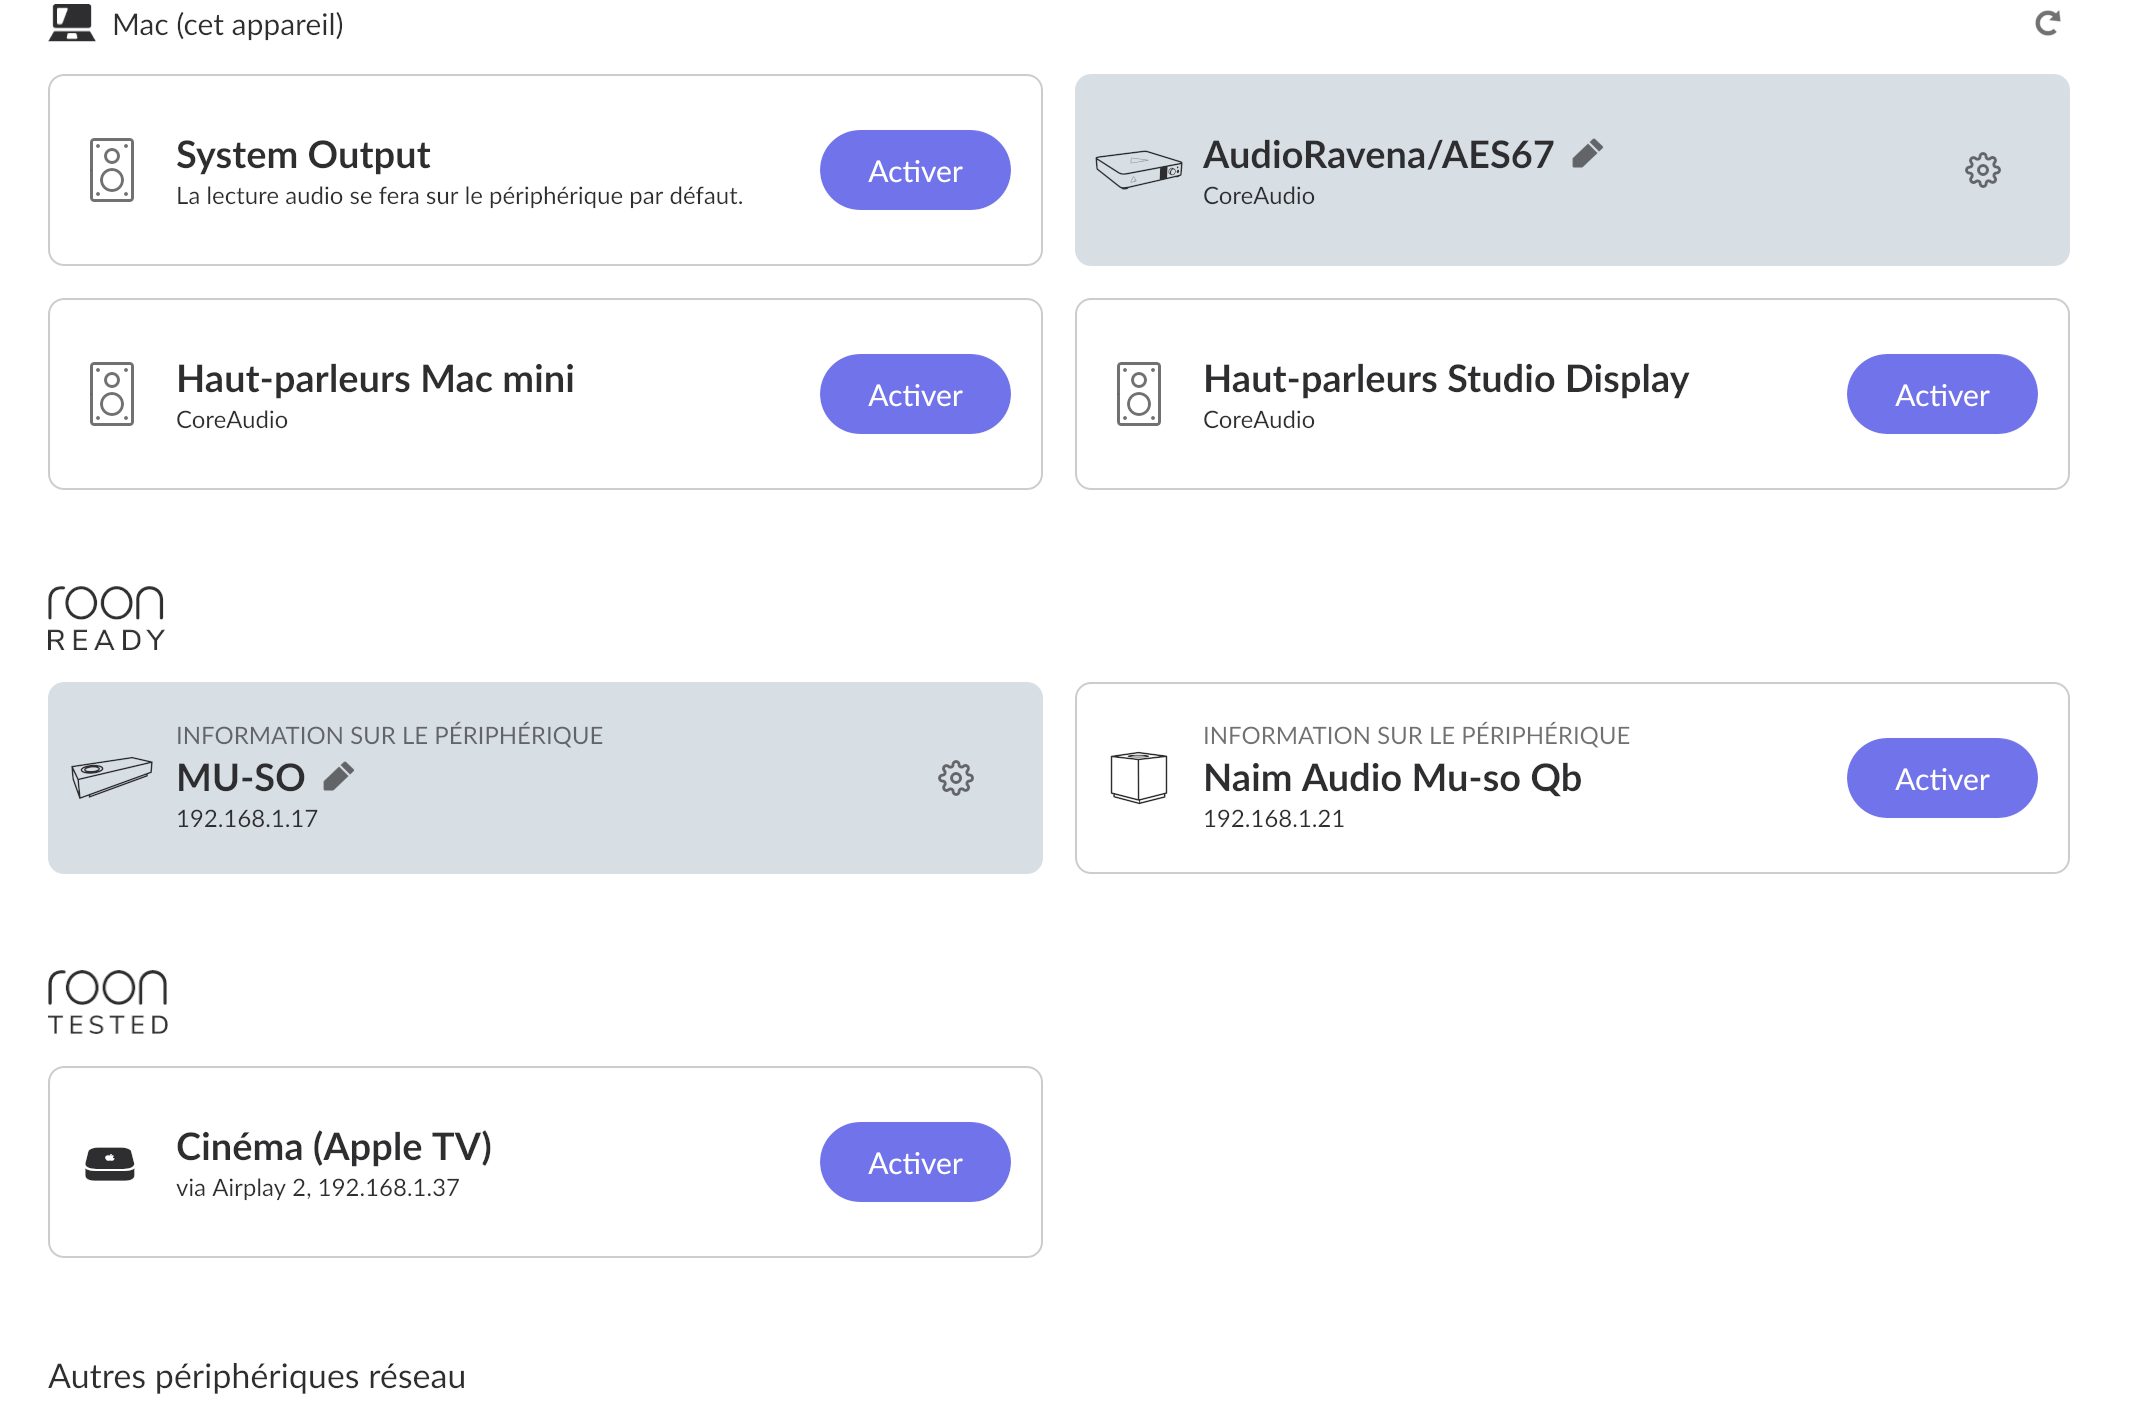
Task: Enable Cinéma (Apple TV) via Airplay
Action: (x=914, y=1162)
